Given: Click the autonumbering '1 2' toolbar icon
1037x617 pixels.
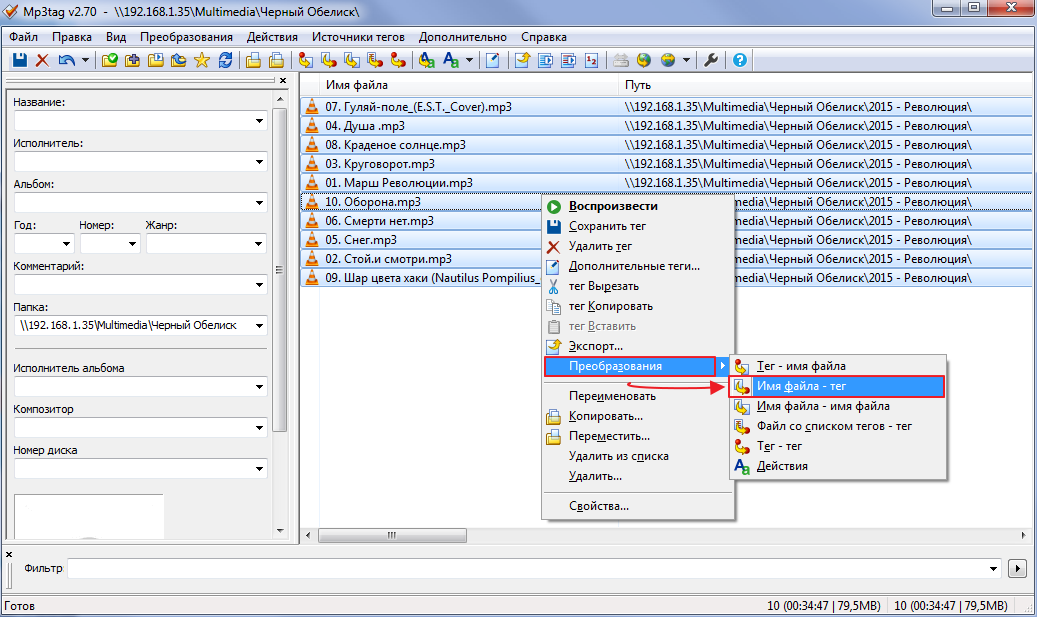Looking at the screenshot, I should pos(592,60).
